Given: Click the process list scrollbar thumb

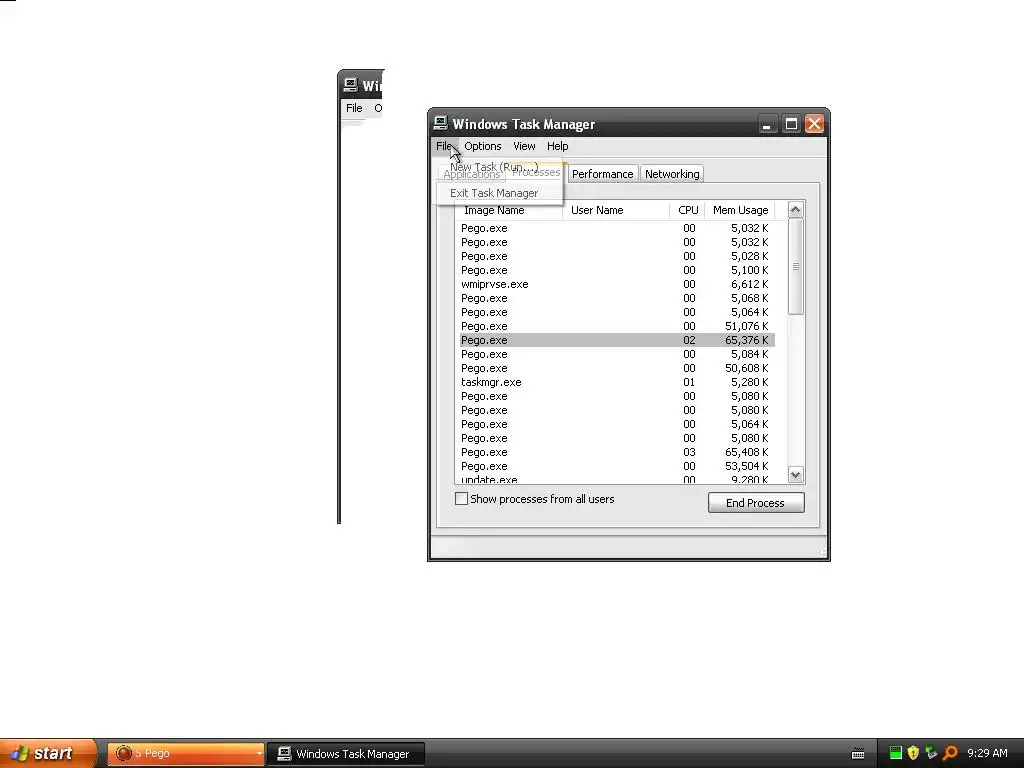Looking at the screenshot, I should tap(795, 266).
